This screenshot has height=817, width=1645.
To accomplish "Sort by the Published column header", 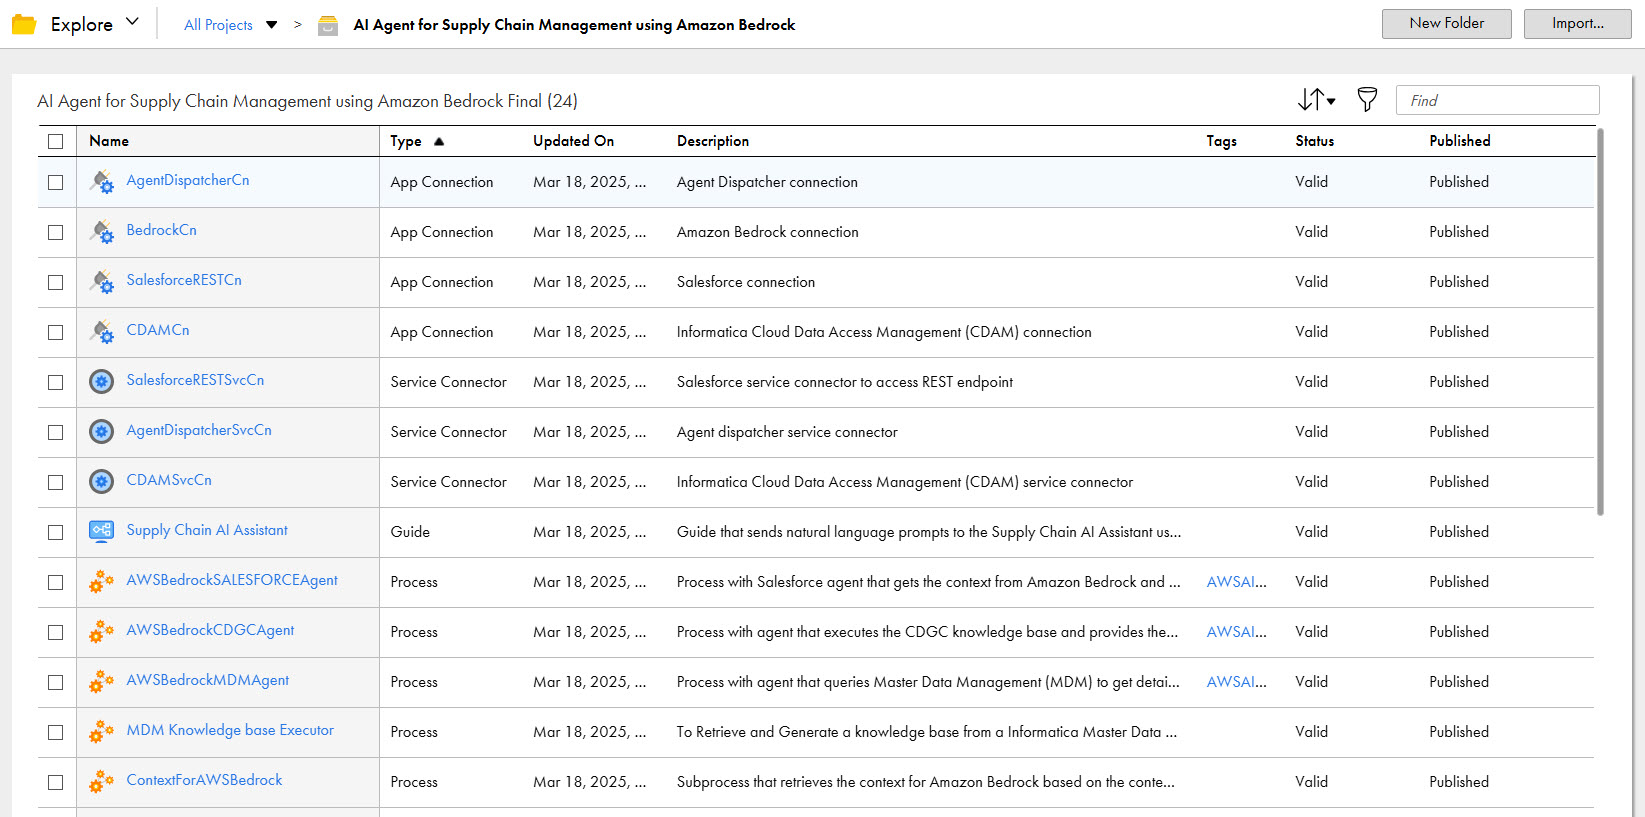I will click(x=1460, y=141).
